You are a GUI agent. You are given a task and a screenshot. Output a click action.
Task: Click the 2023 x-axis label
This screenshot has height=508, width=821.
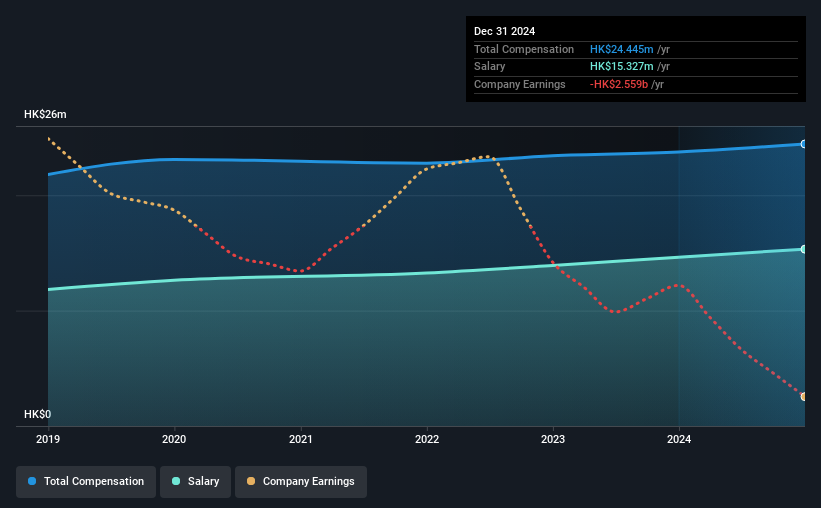click(553, 439)
